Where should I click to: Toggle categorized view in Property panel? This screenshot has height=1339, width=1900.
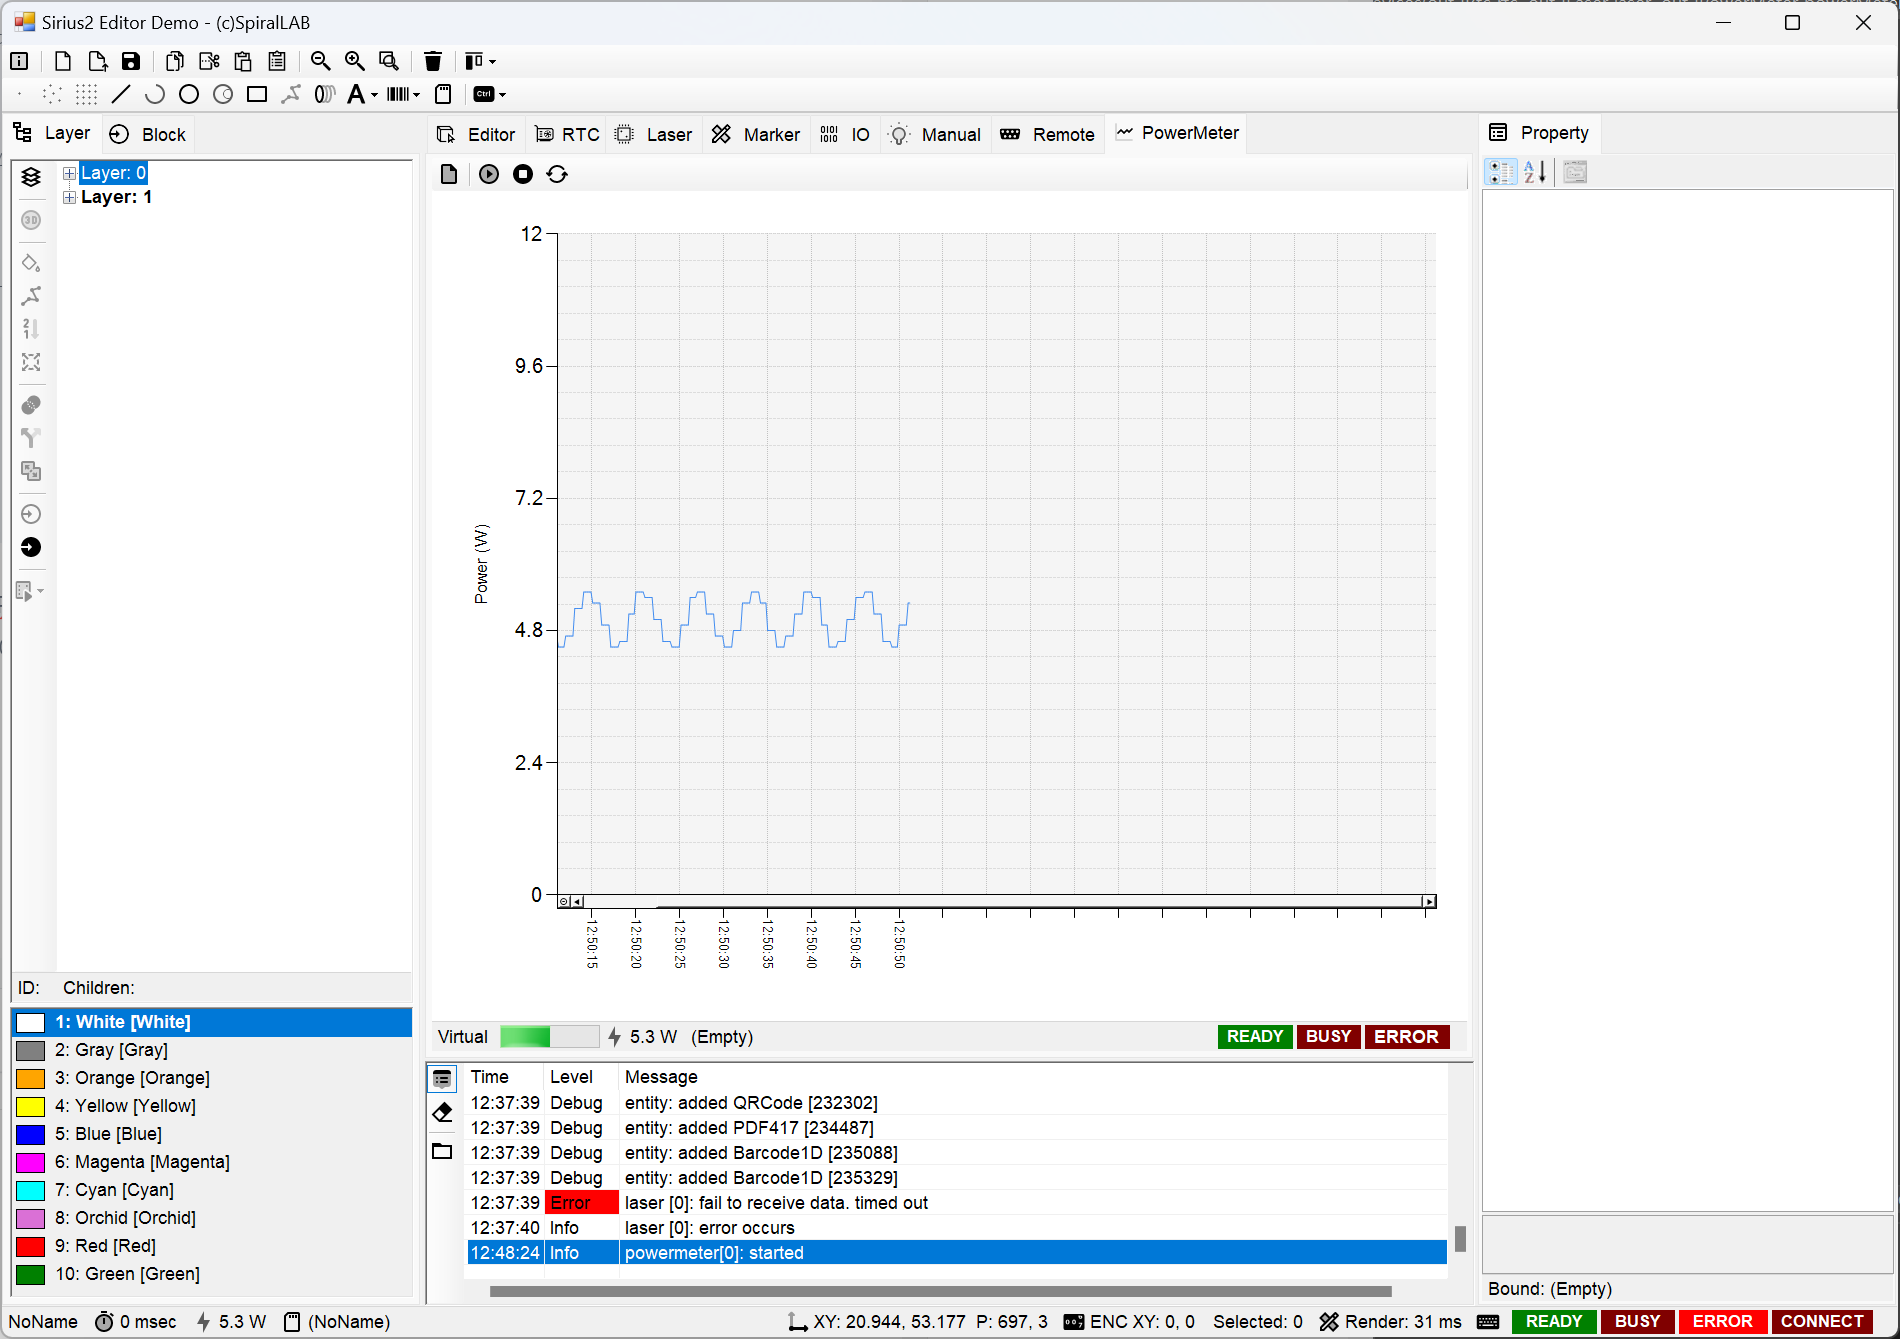[x=1501, y=172]
